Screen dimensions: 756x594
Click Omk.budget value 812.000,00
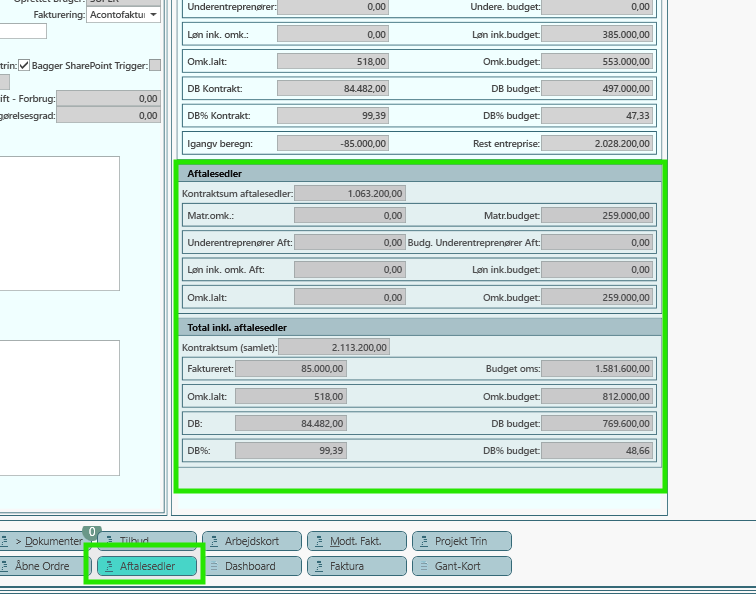(x=597, y=396)
